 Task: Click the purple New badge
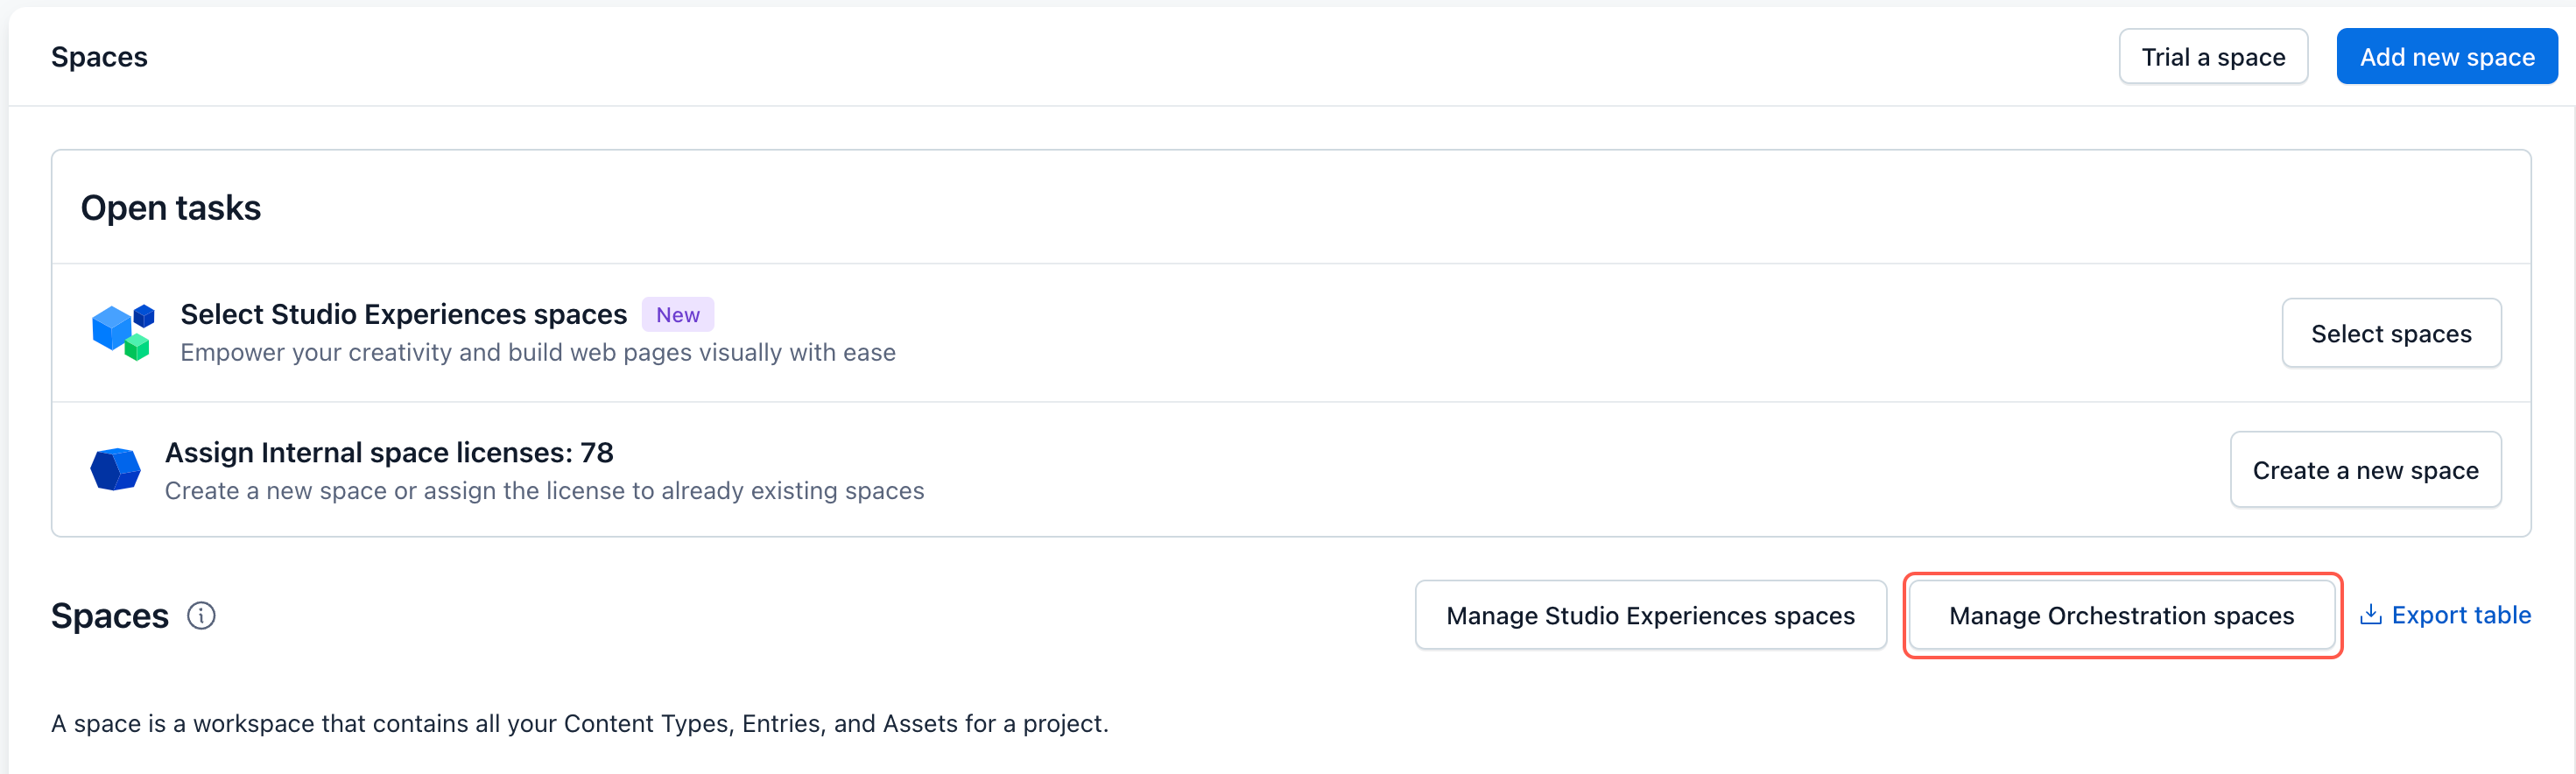click(677, 315)
